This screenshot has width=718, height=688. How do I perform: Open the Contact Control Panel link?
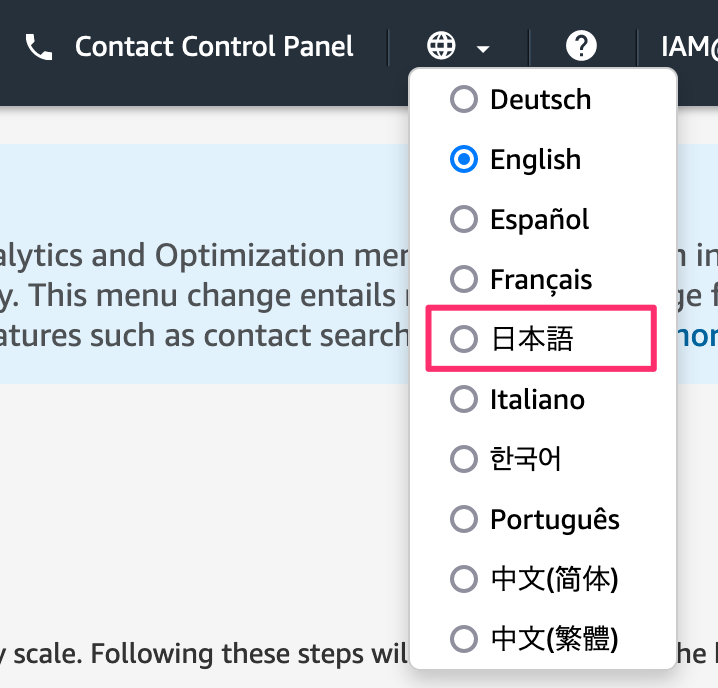tap(214, 46)
